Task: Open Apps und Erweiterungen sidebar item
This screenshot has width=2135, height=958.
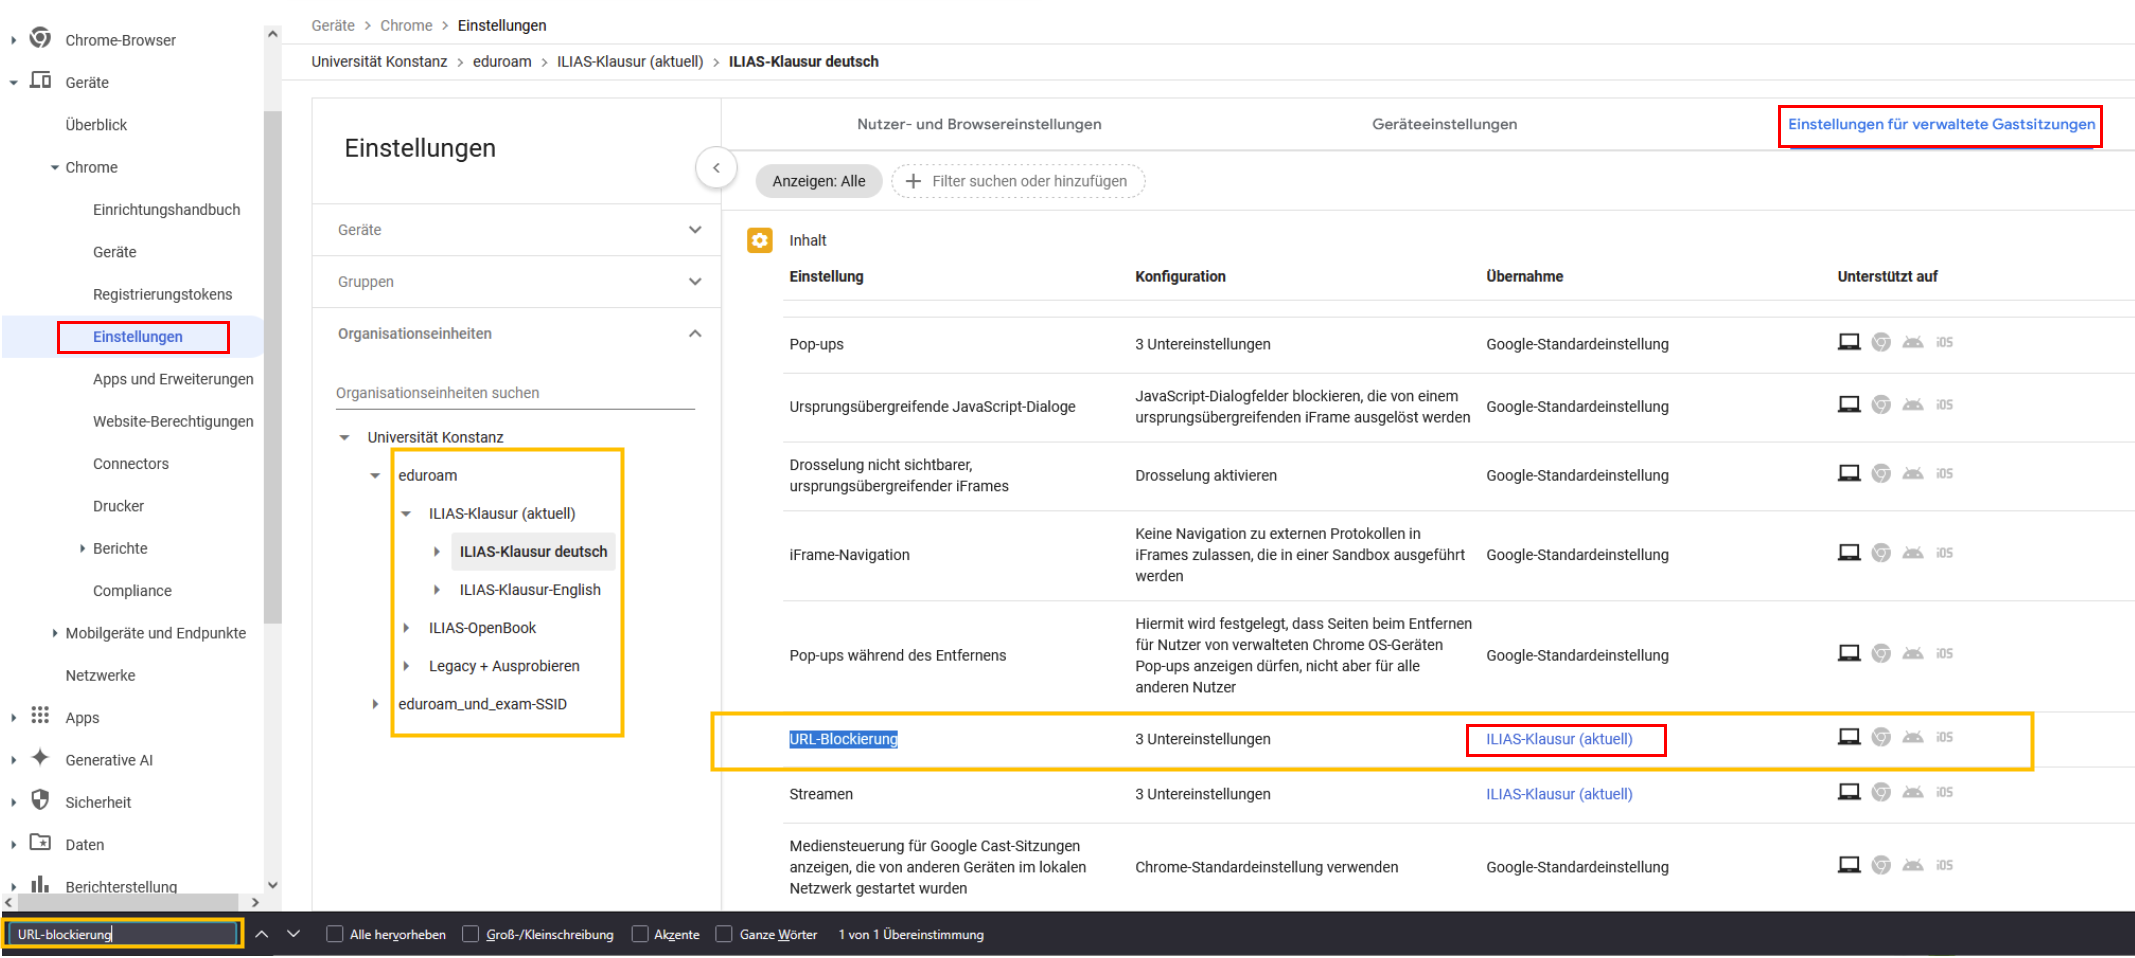Action: [173, 379]
